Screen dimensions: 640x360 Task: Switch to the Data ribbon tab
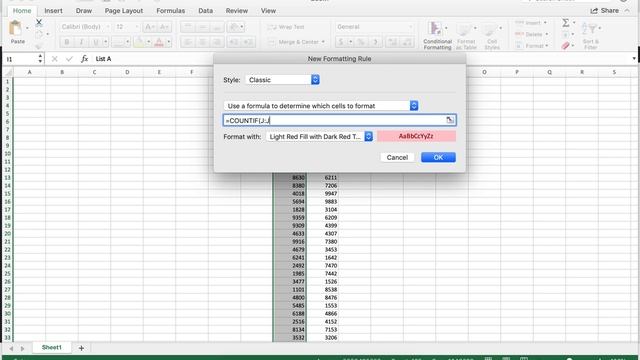click(205, 11)
